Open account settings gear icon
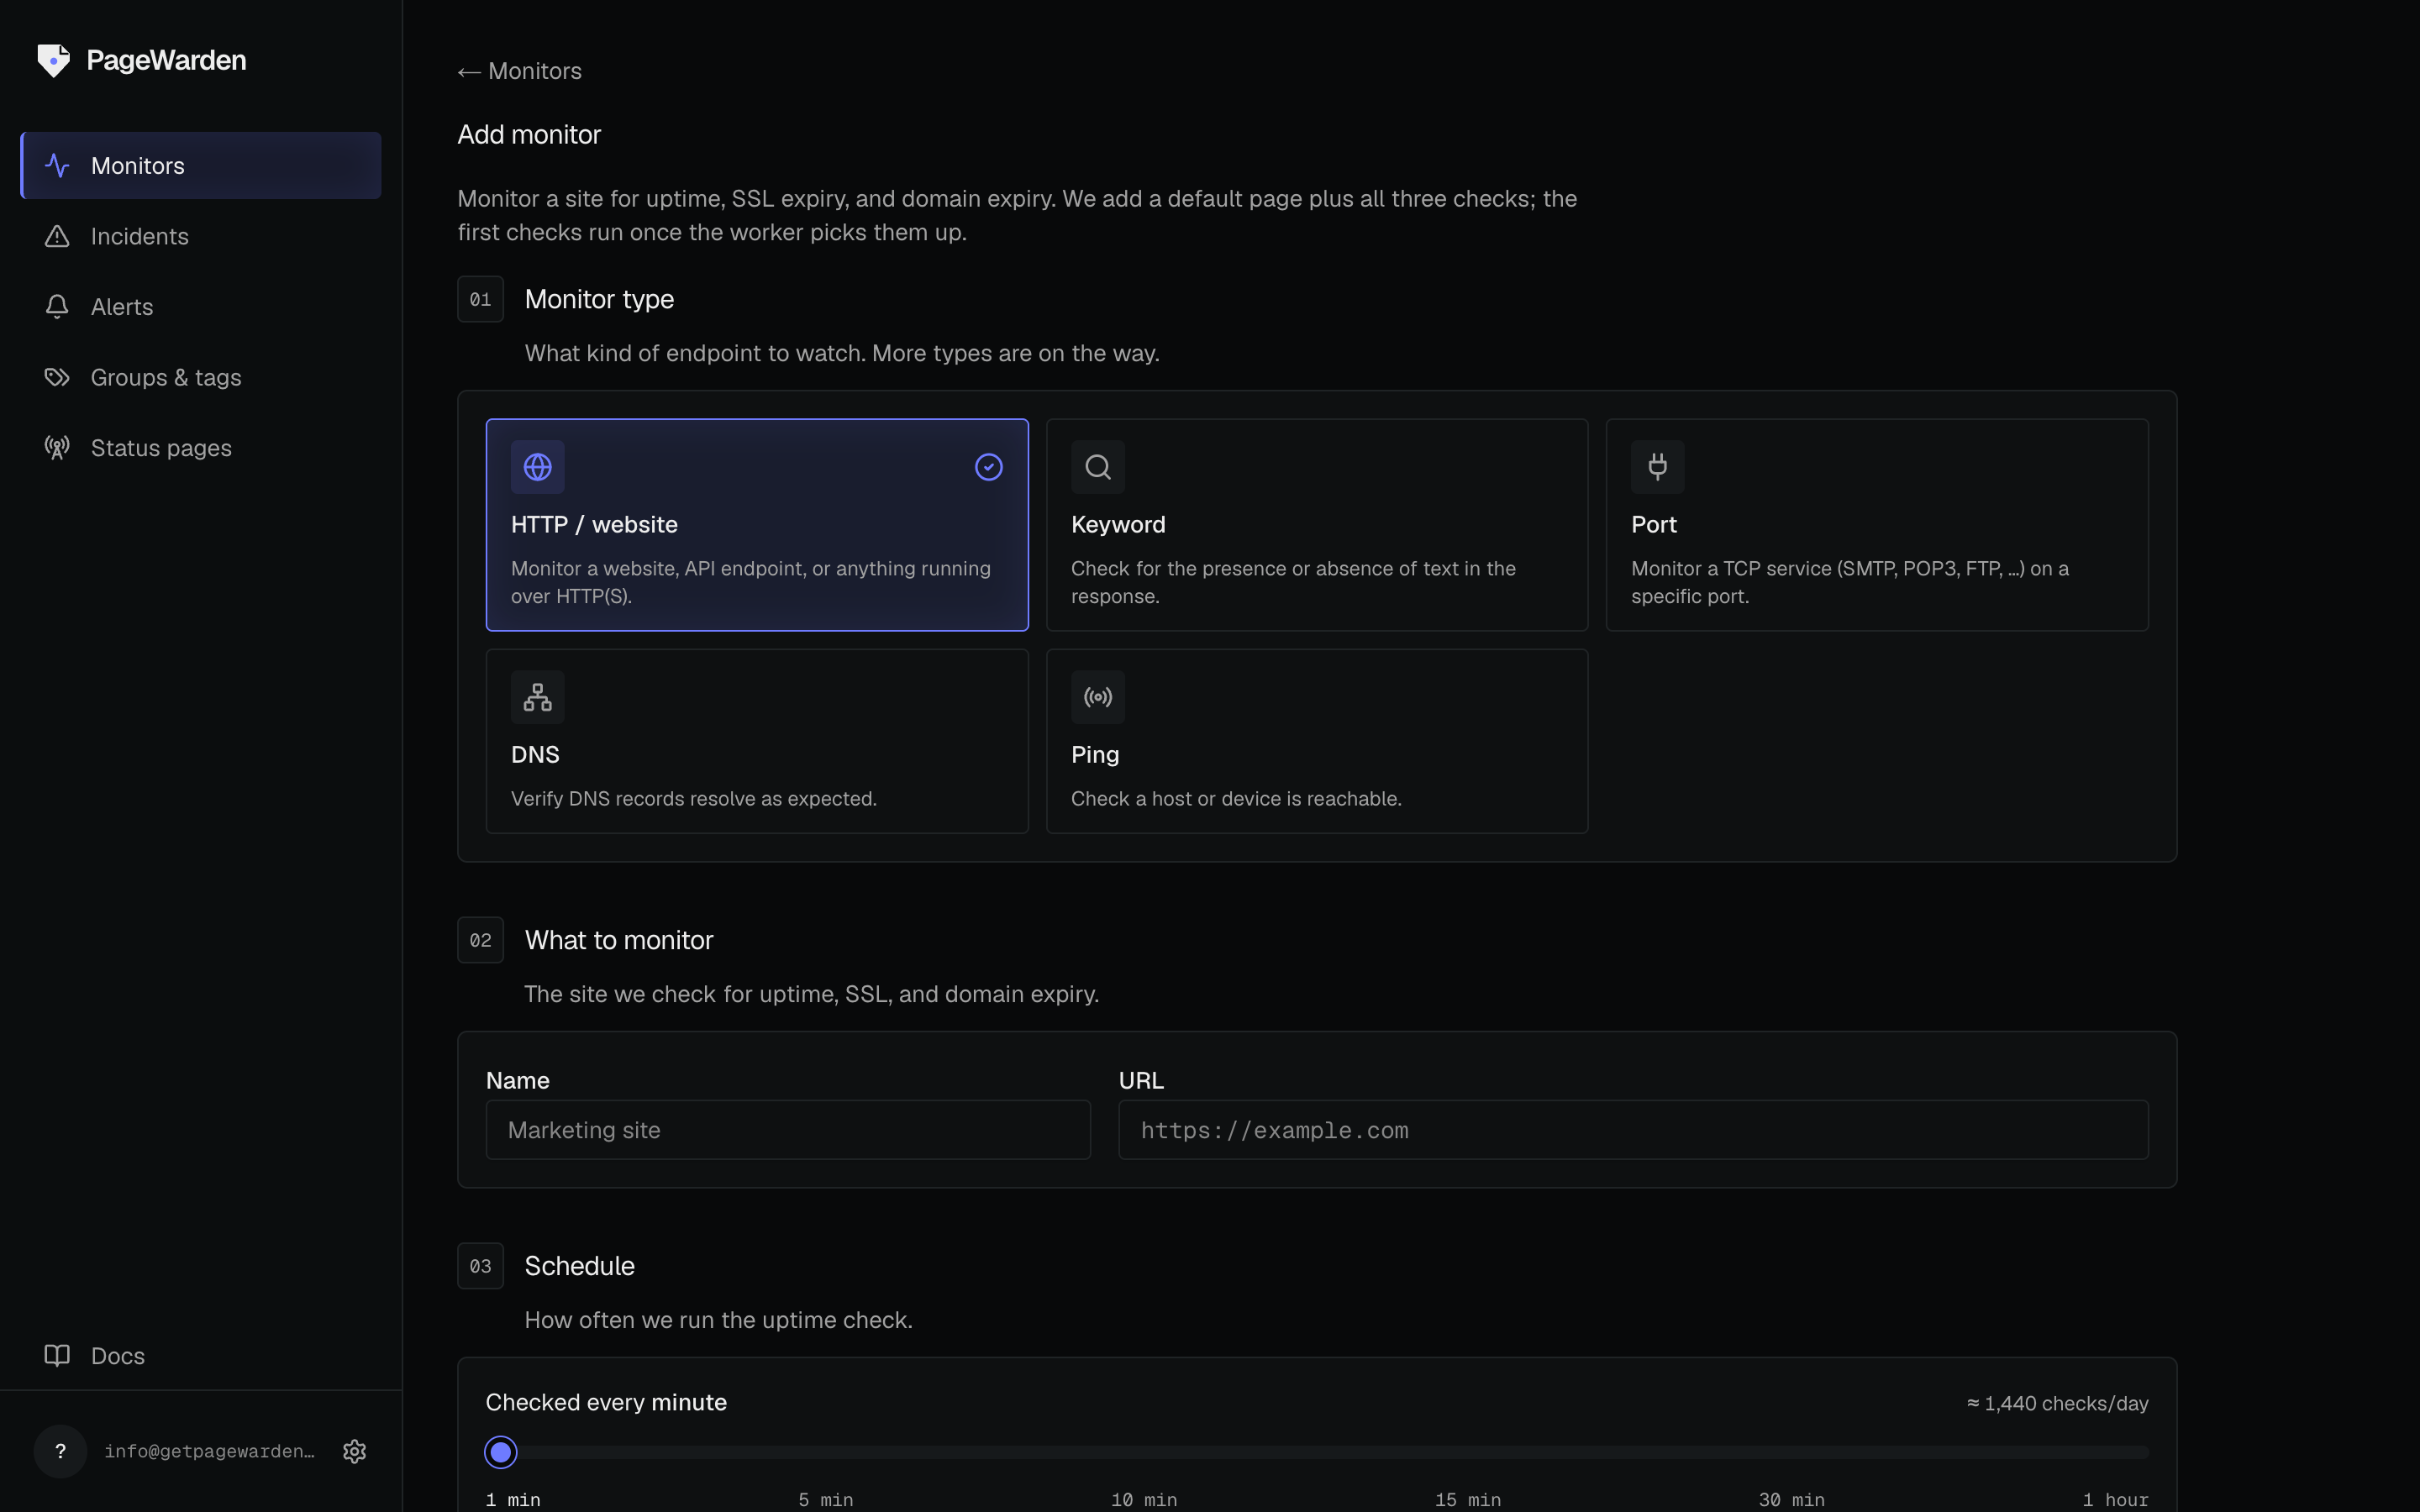The height and width of the screenshot is (1512, 2420). (354, 1451)
